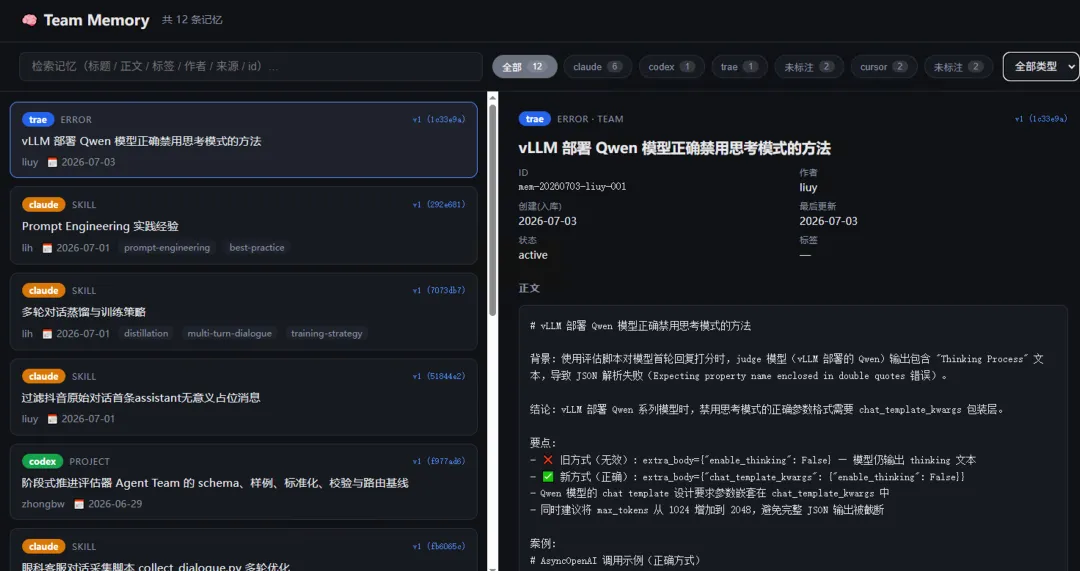This screenshot has height=571, width=1080.
Task: Click calendar icon next to 2026-07-03 in vLLM card
Action: 52,163
